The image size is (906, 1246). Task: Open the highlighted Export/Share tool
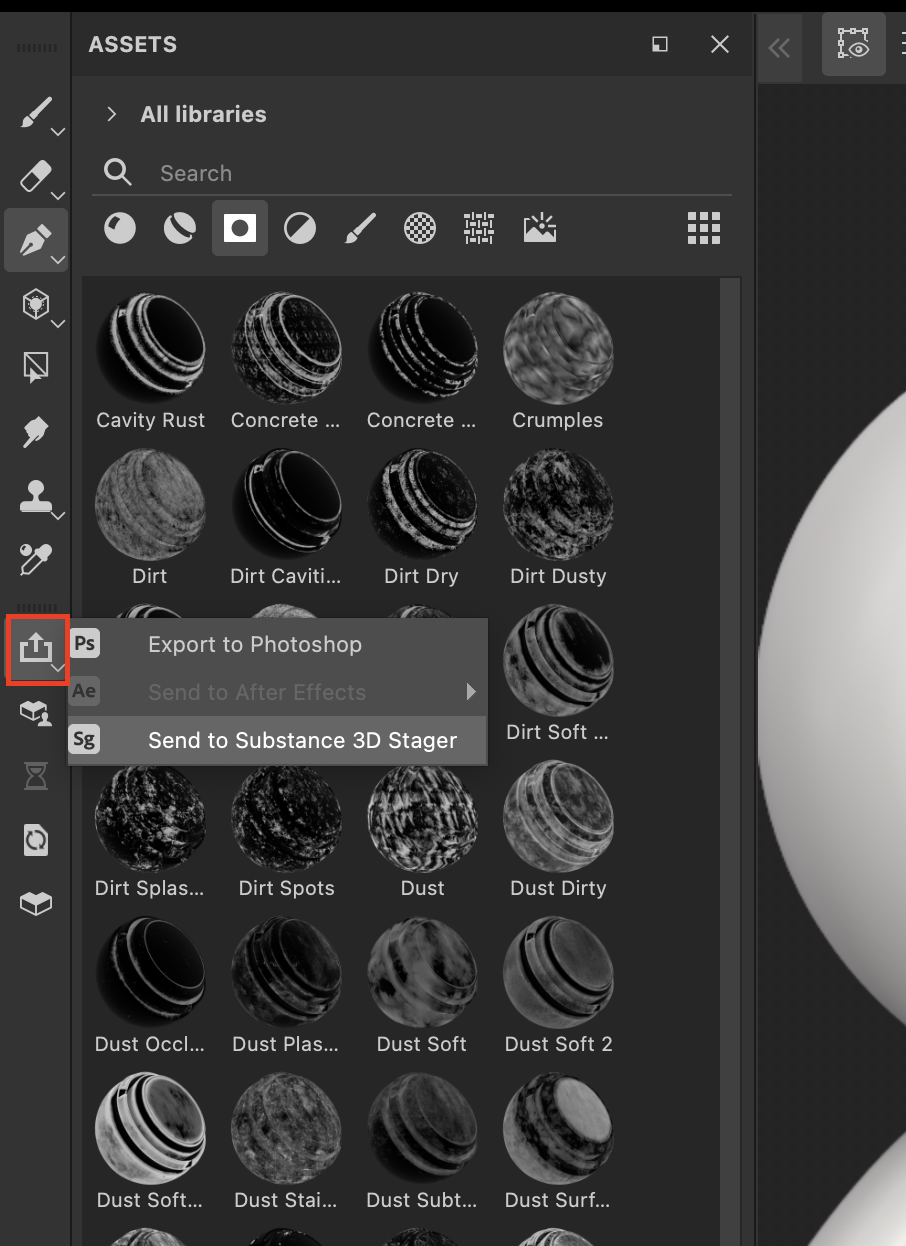(x=36, y=648)
